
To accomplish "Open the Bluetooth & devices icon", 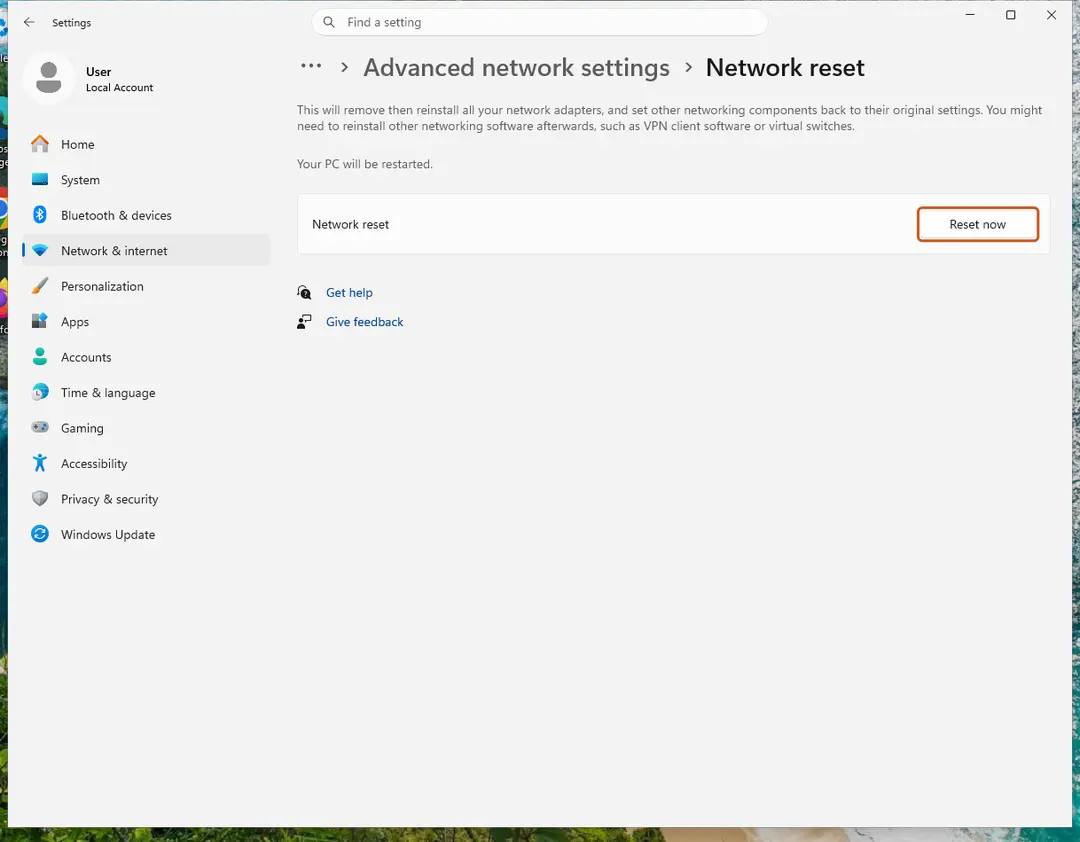I will click(x=40, y=215).
